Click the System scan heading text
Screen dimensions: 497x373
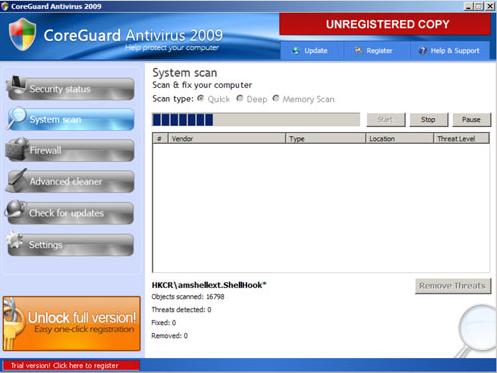pyautogui.click(x=185, y=73)
